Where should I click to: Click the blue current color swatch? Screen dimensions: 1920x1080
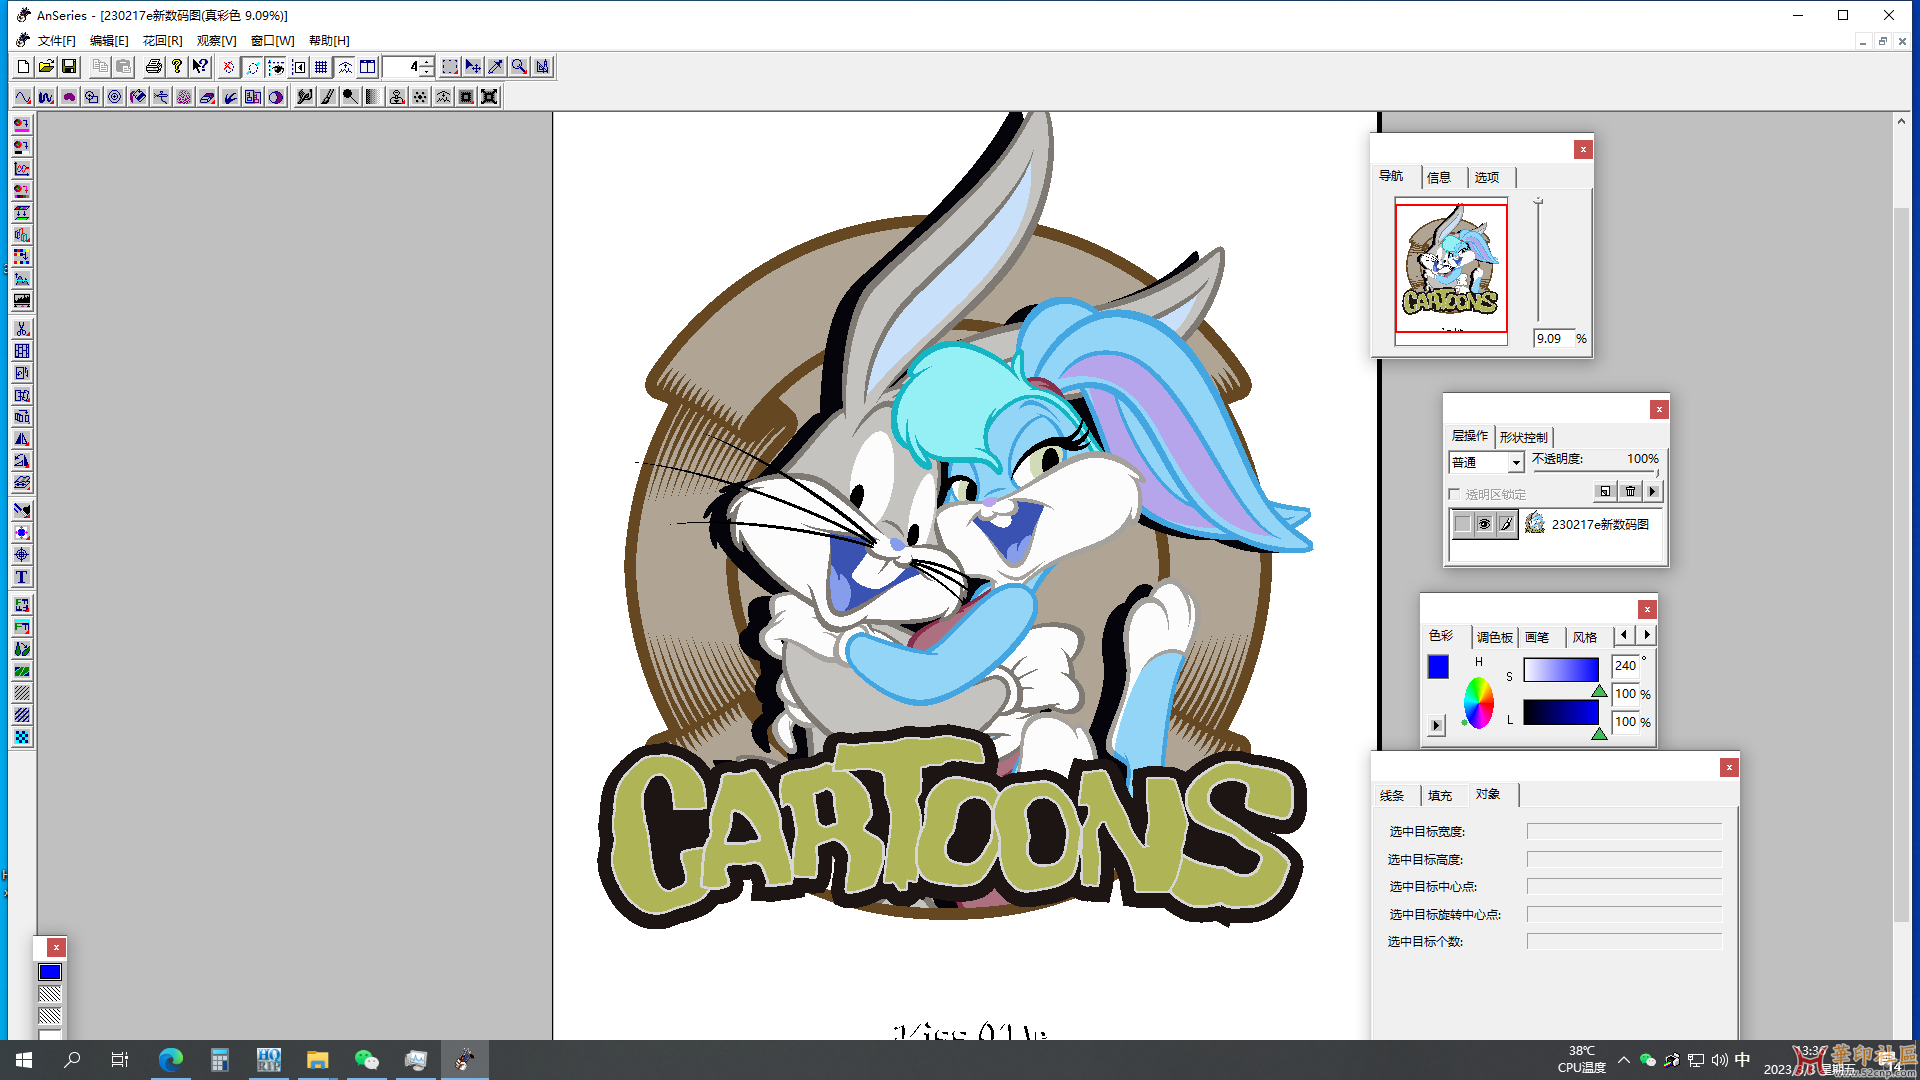click(1438, 667)
